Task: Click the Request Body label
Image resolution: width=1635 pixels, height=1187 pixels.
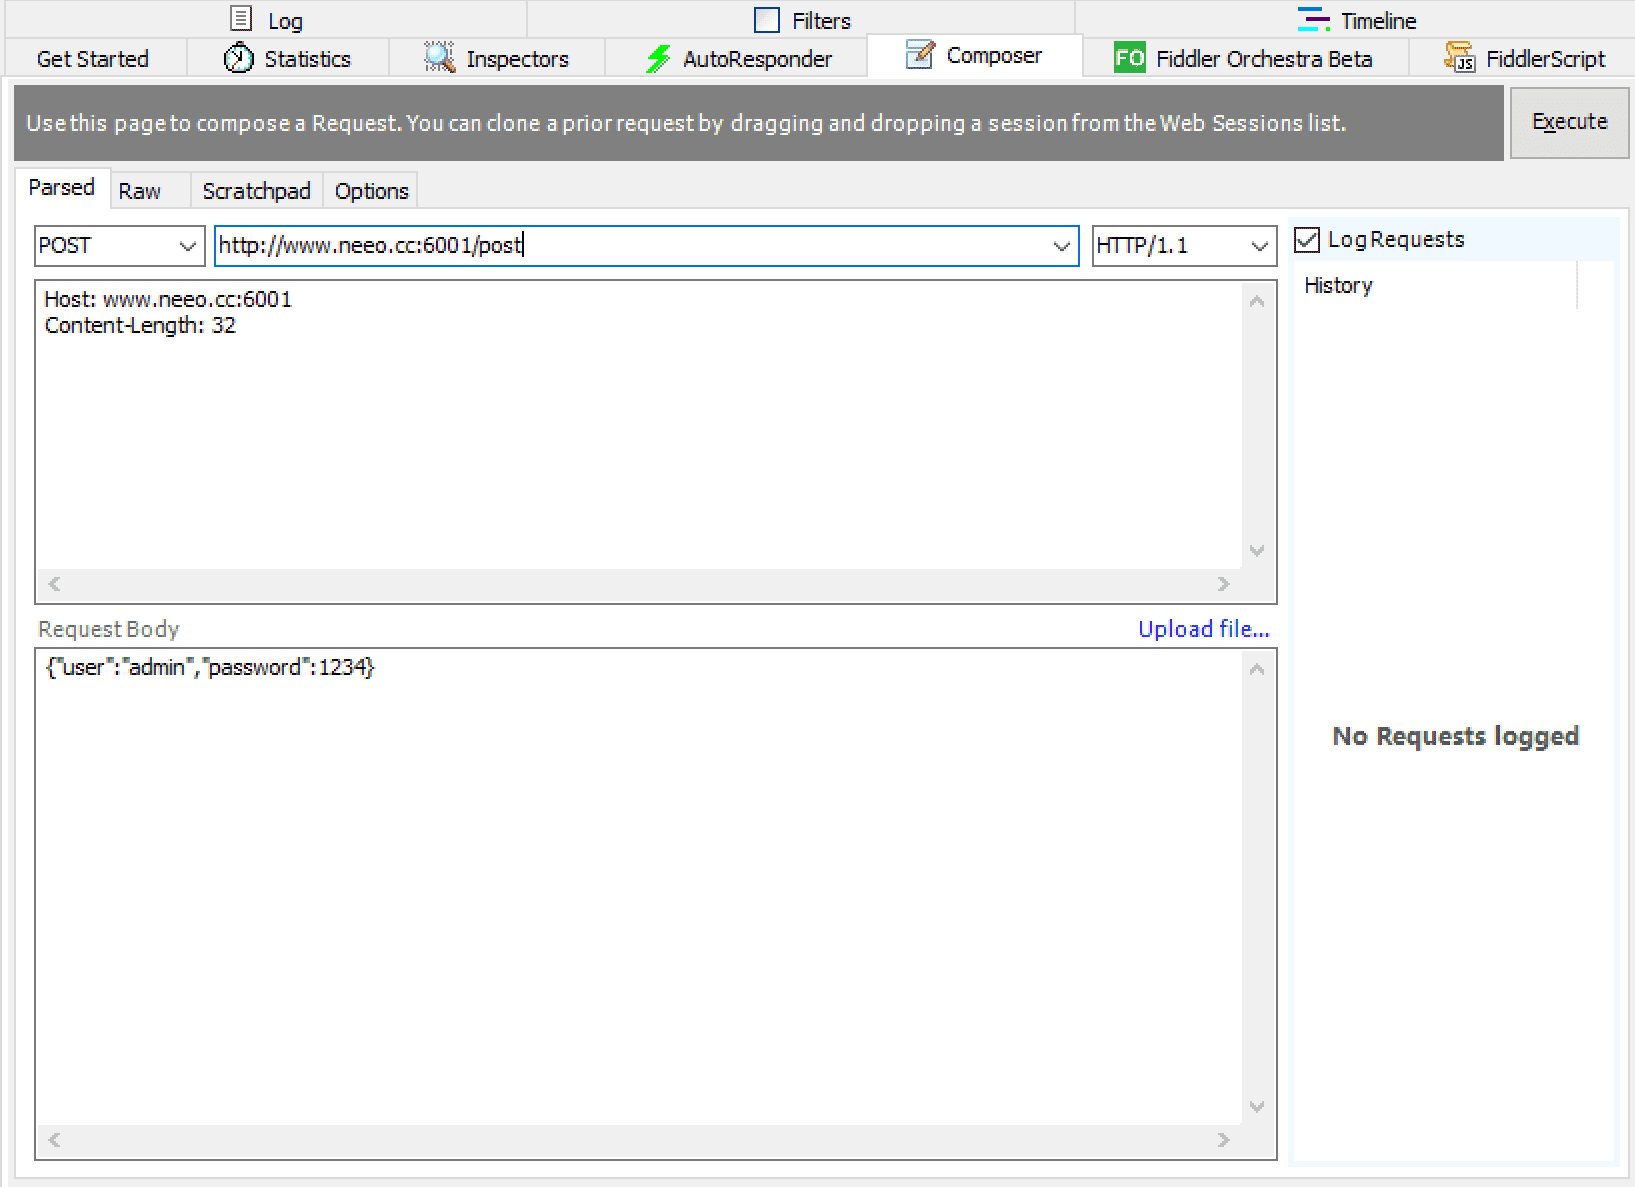Action: coord(109,629)
